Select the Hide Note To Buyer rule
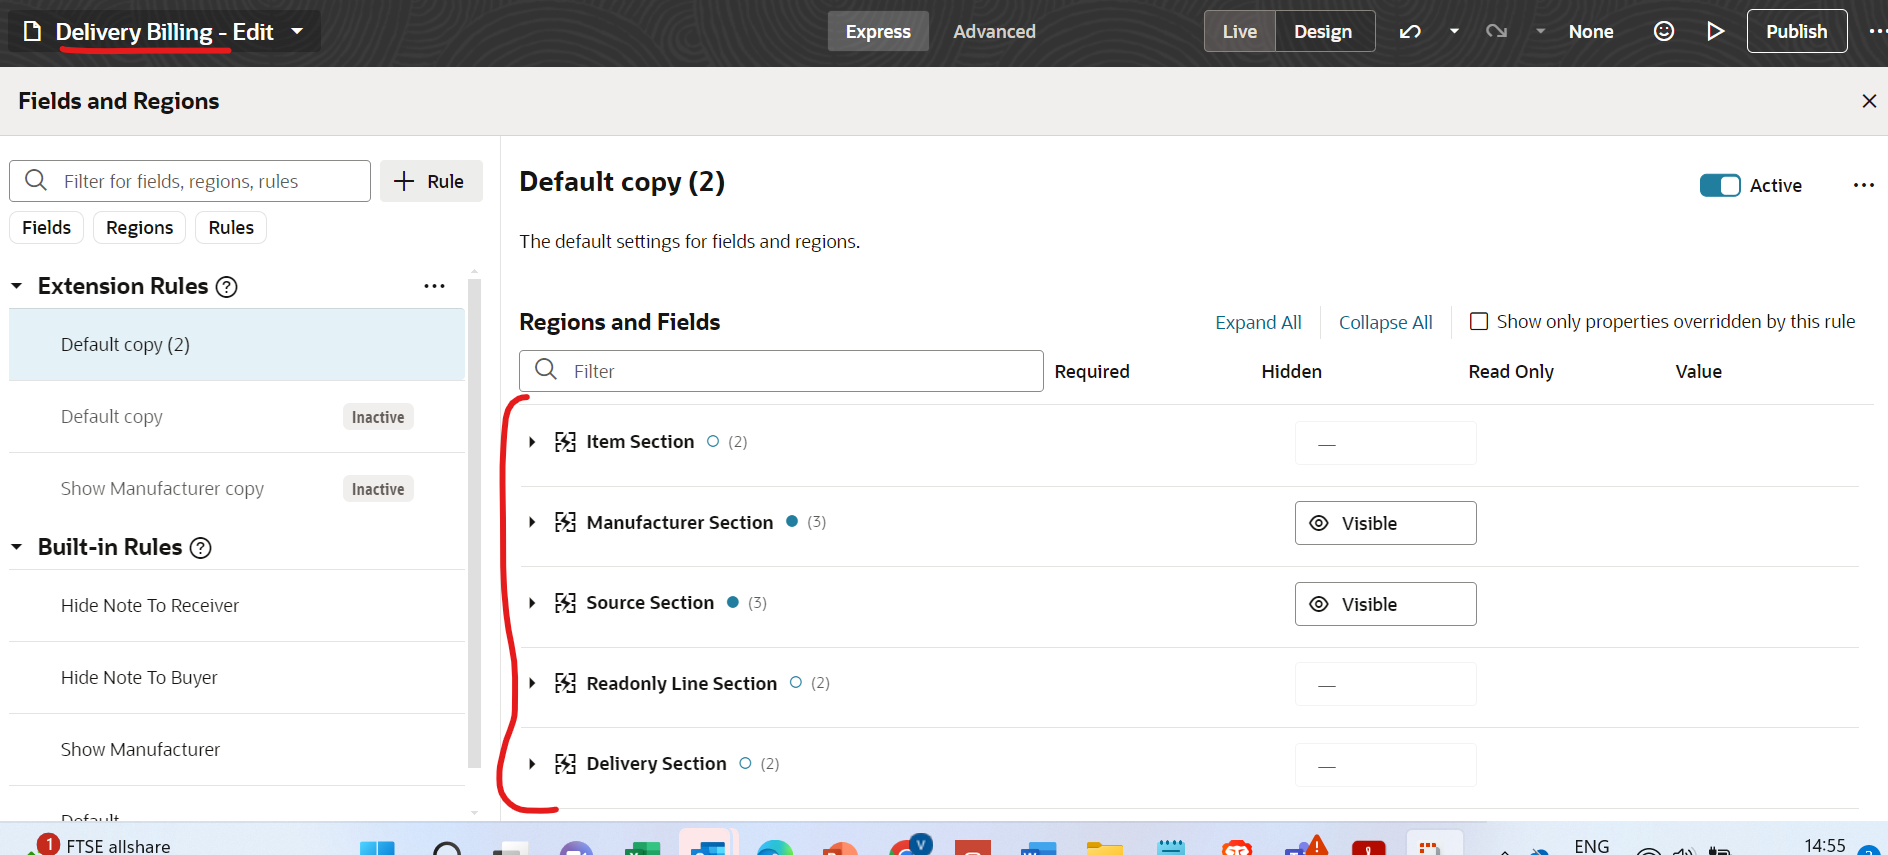The height and width of the screenshot is (855, 1888). 237,677
